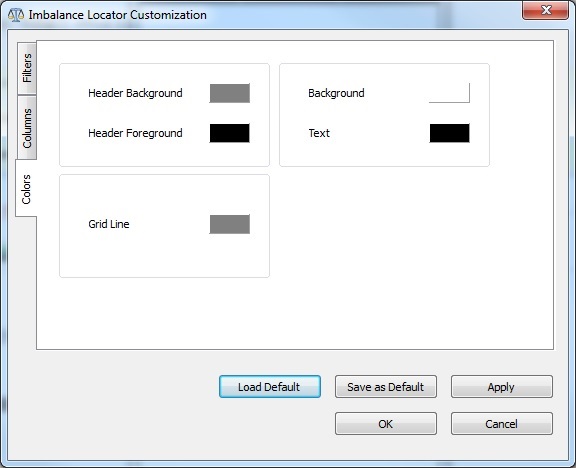
Task: Close the Imbalance Locator Customization dialog
Action: (546, 10)
